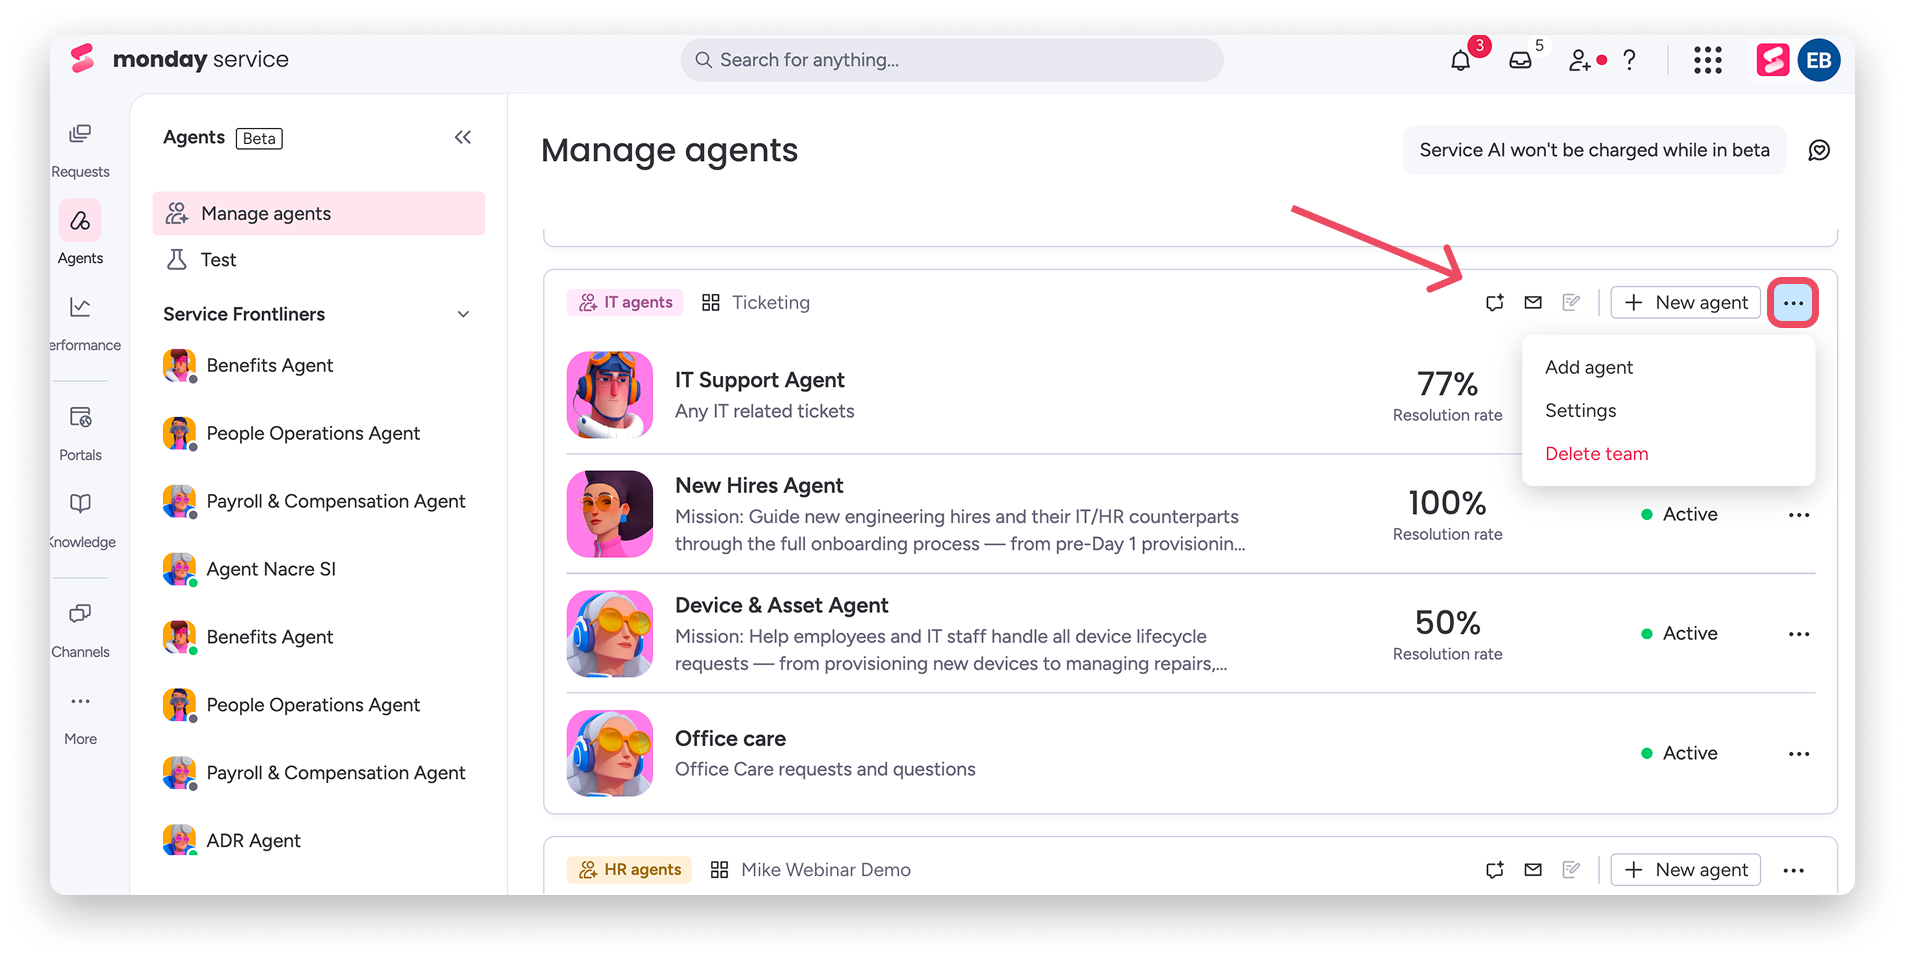Click the edit form icon in IT agents header
Image resolution: width=1905 pixels, height=960 pixels.
tap(1571, 302)
